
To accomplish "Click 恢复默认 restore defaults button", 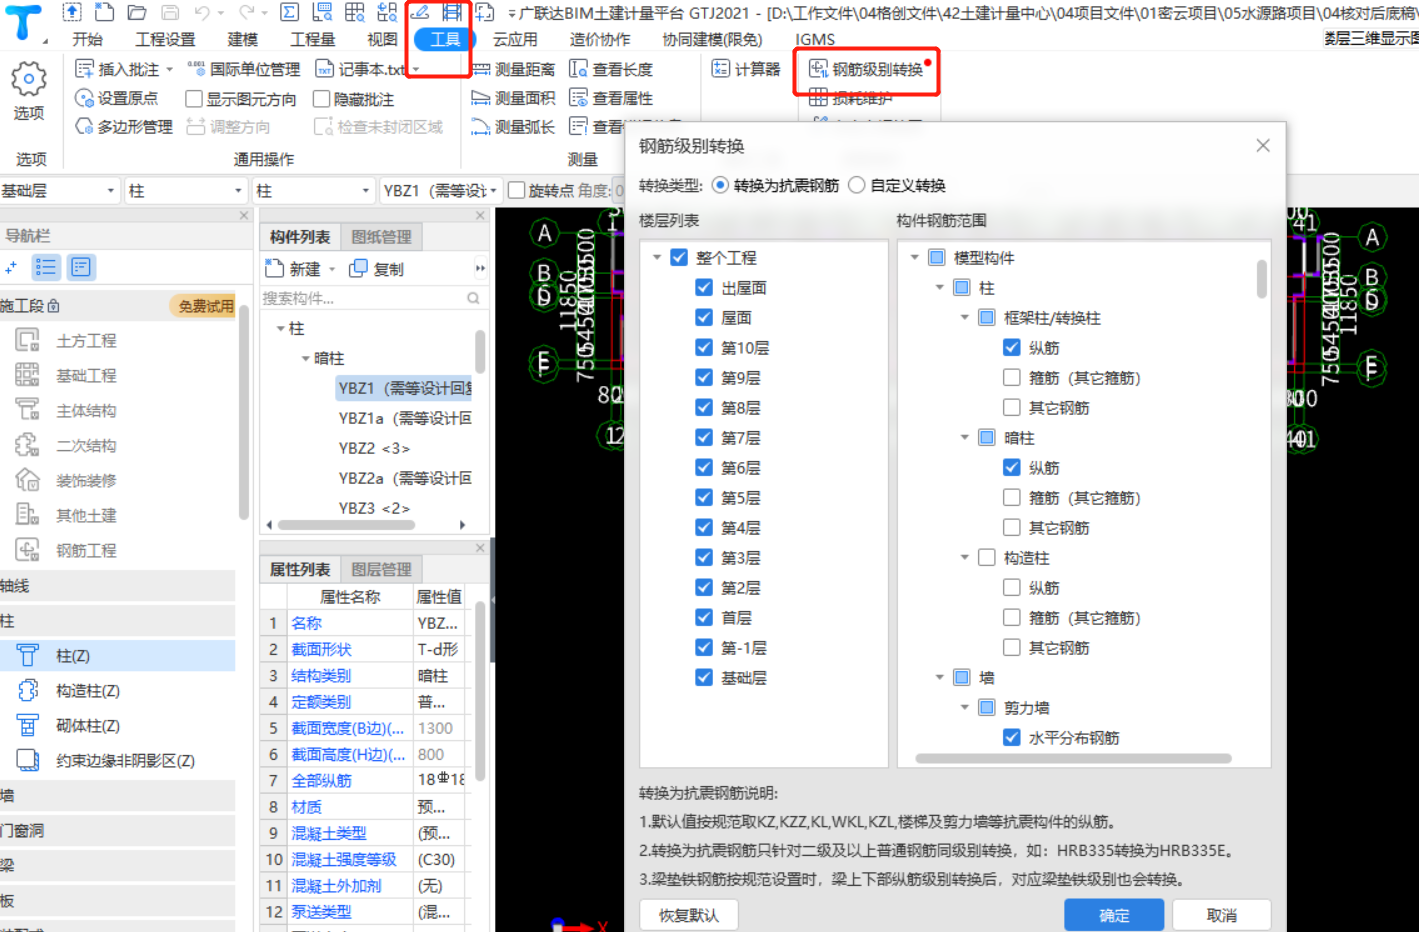I will [688, 915].
